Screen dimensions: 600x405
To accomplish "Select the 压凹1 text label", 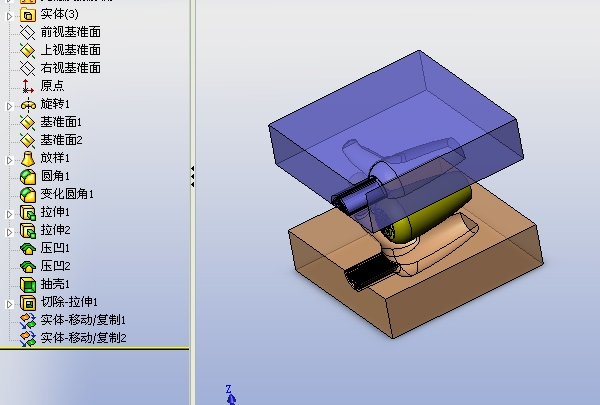I will 55,248.
